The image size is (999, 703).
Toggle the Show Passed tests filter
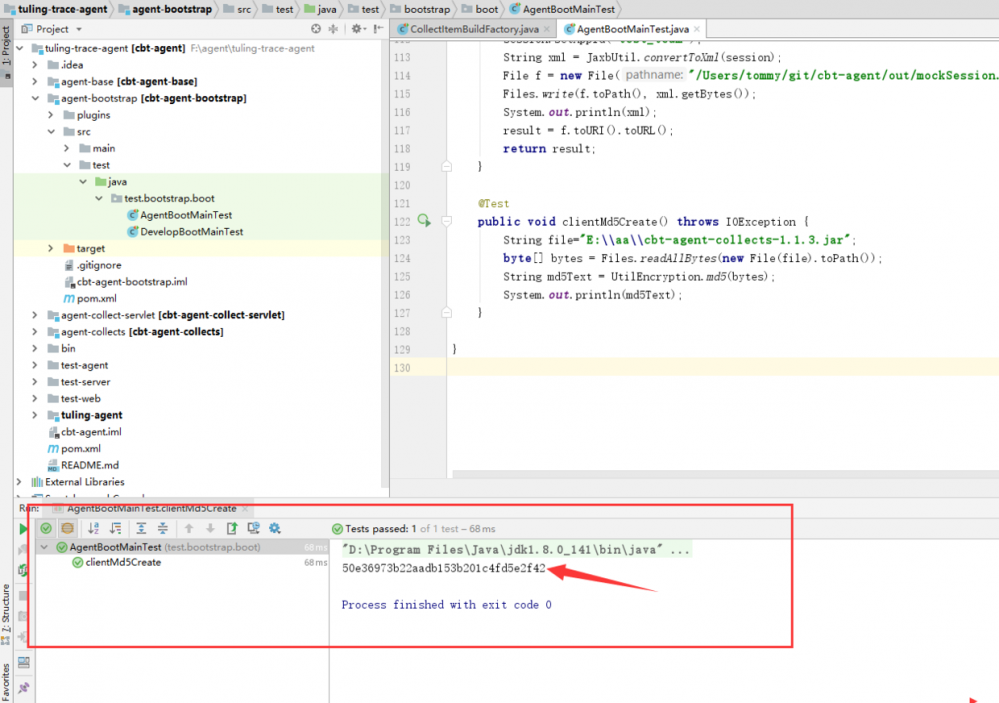pos(46,528)
